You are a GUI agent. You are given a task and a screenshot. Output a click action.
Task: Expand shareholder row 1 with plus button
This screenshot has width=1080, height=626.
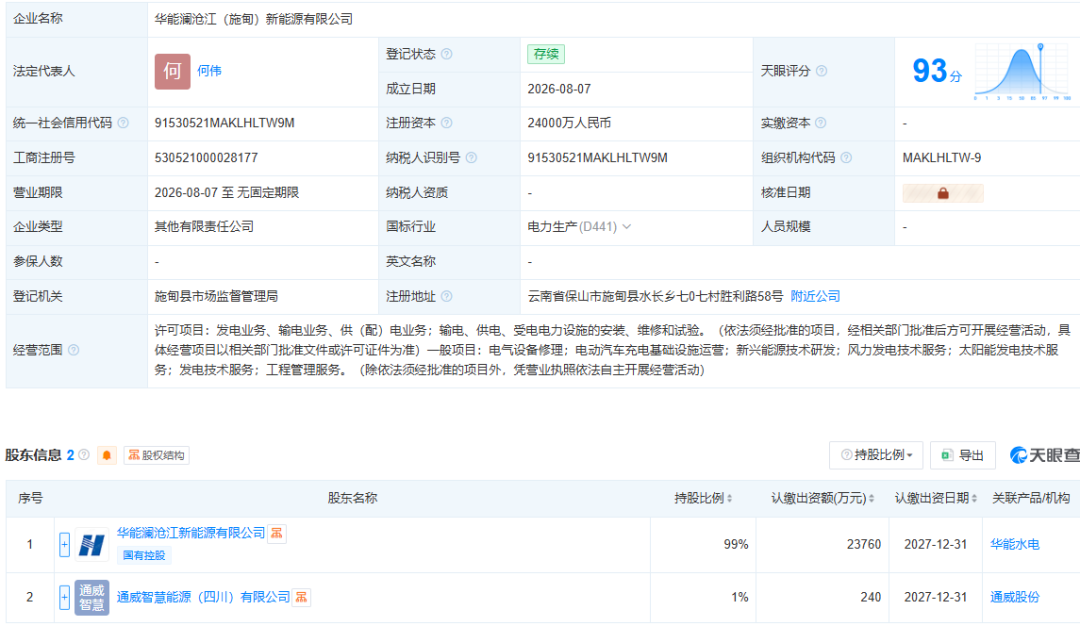[x=64, y=545]
